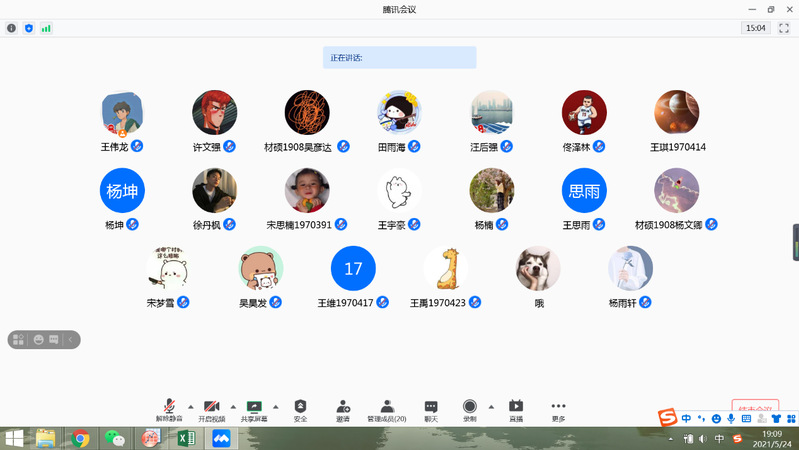Open the 聊天 chat panel
This screenshot has height=450, width=799.
click(x=431, y=410)
